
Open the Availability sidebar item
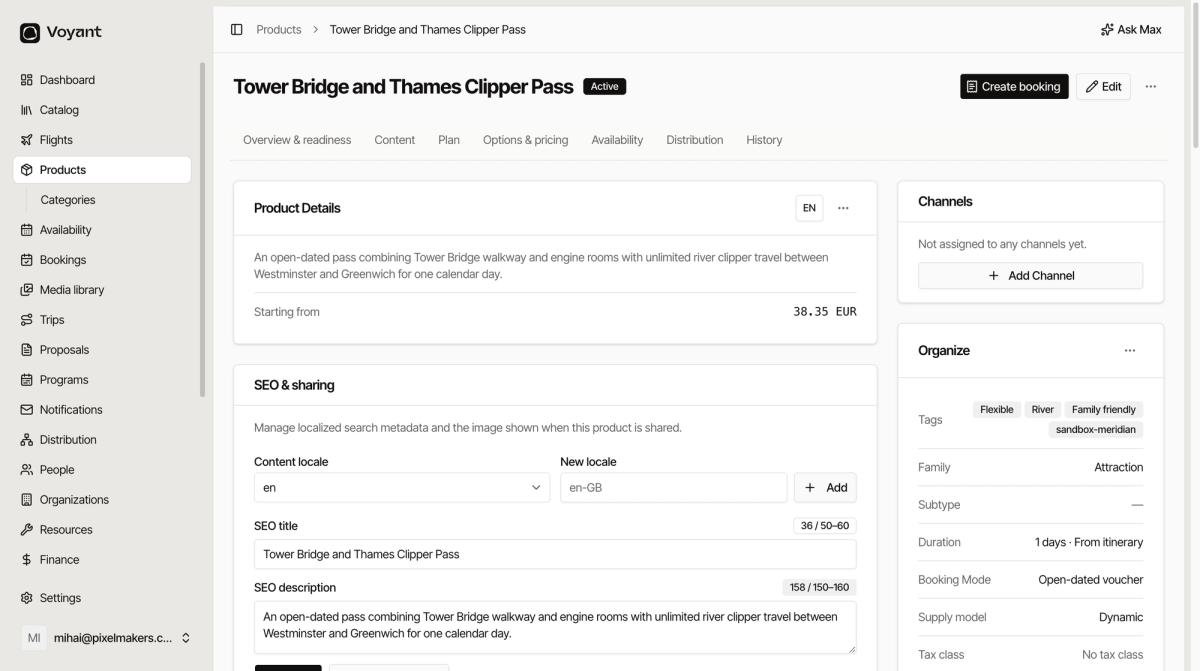pos(102,230)
